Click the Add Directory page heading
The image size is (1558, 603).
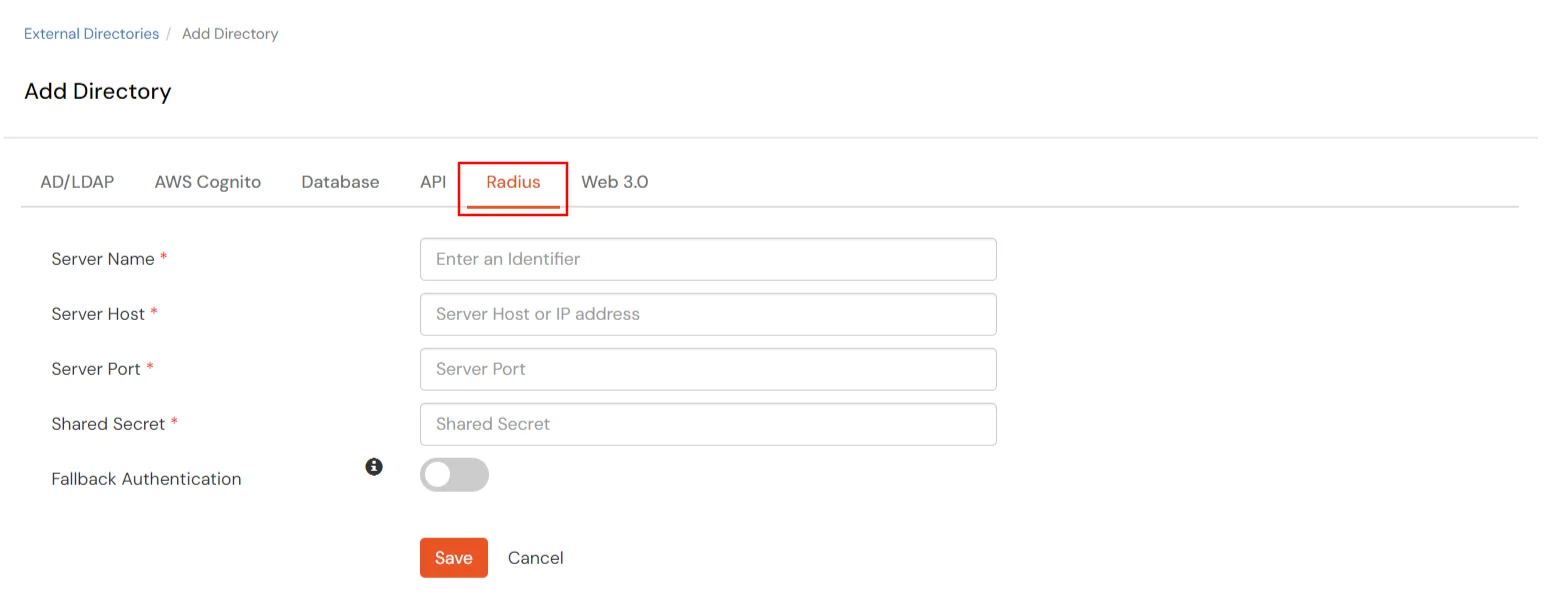[x=97, y=91]
